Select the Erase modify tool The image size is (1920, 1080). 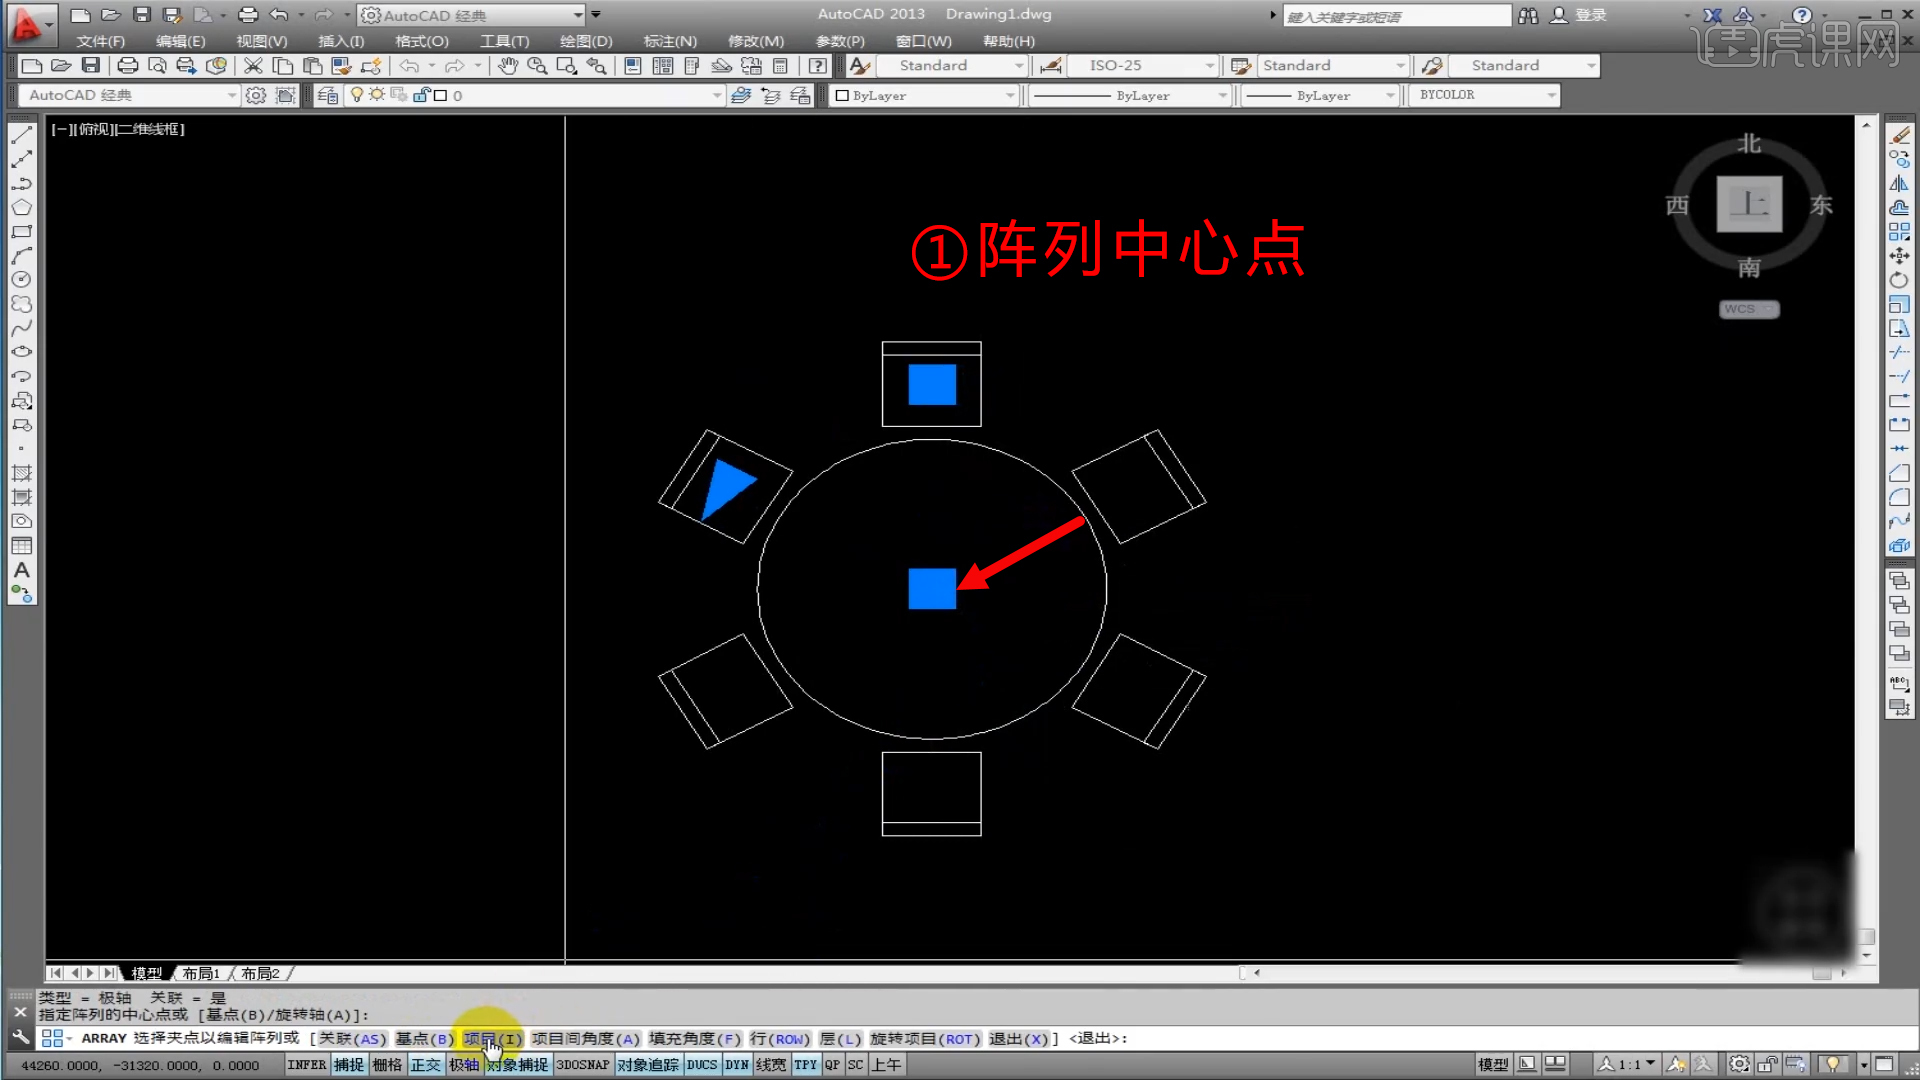tap(1899, 135)
